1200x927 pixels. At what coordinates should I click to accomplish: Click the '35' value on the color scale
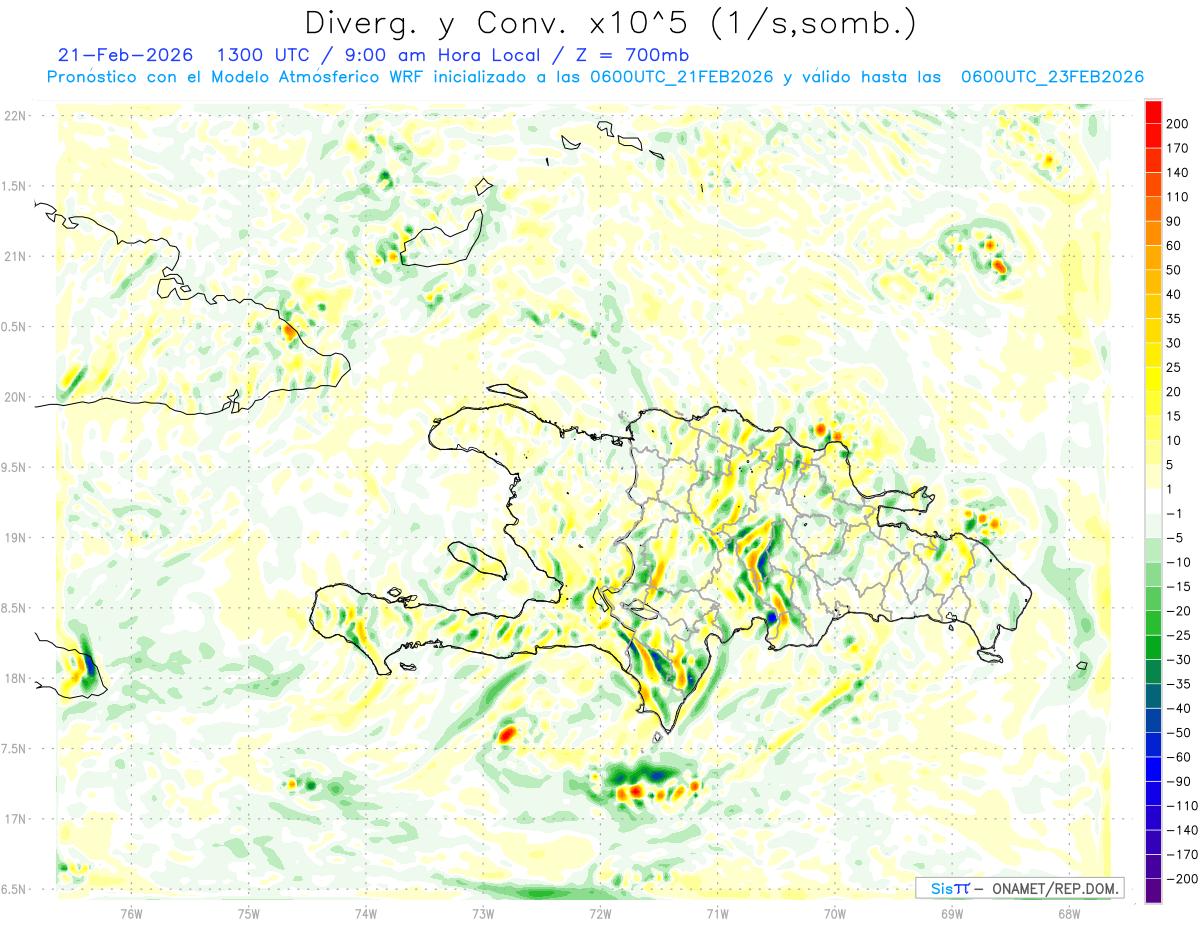(1174, 319)
